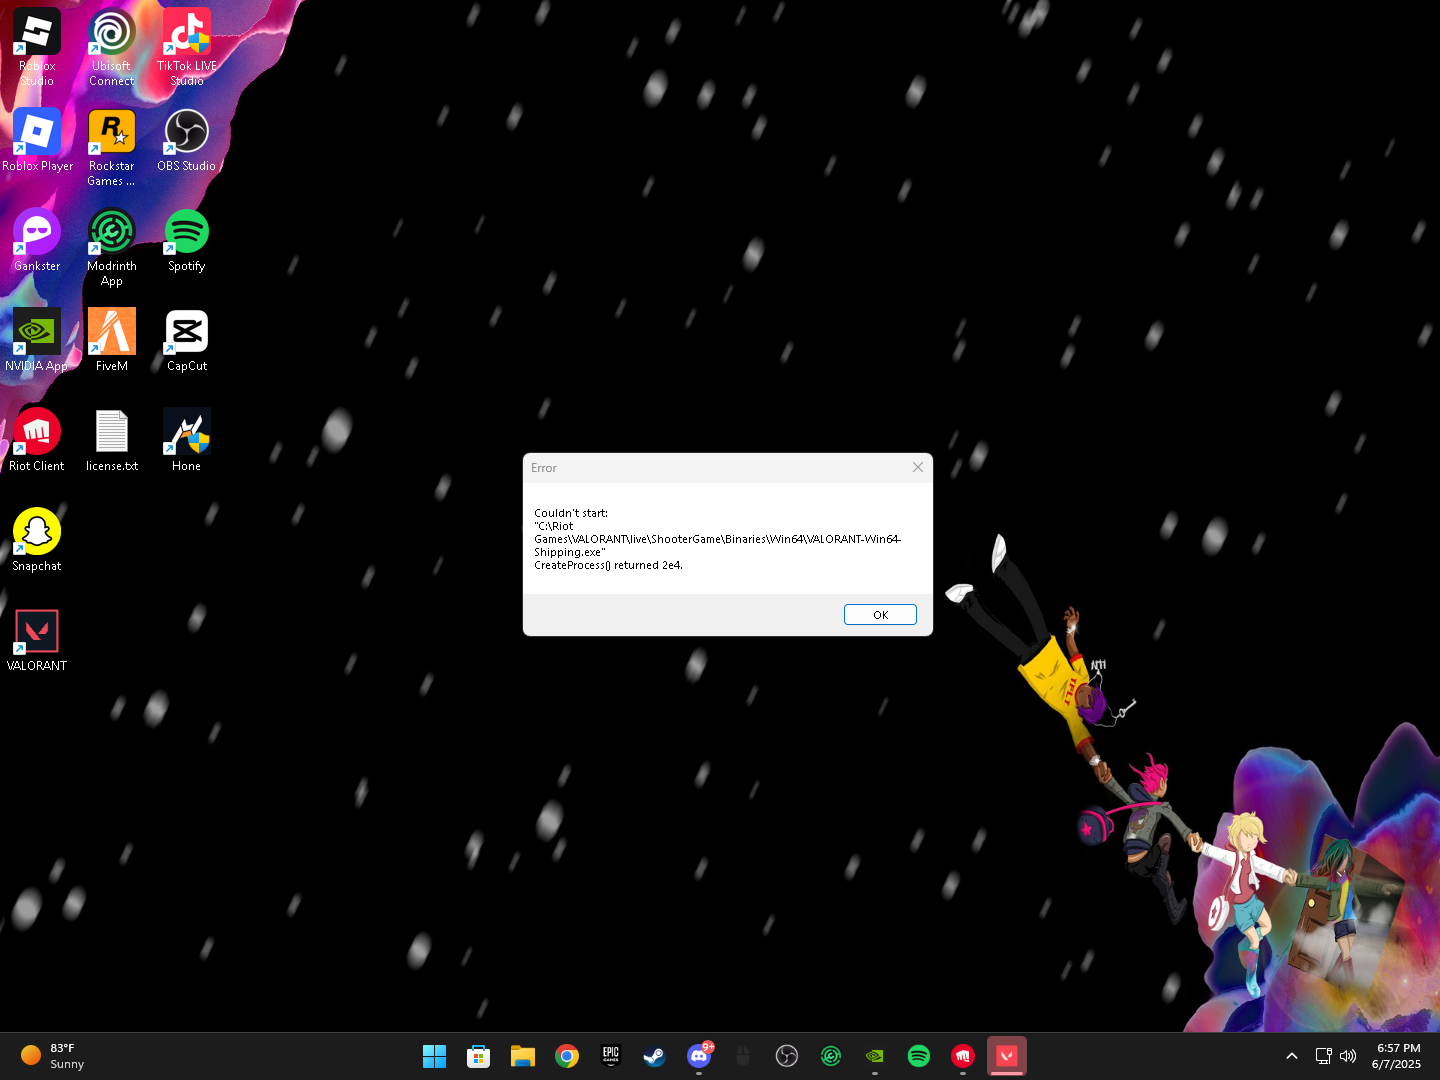Click the Error dialog title bar text
The height and width of the screenshot is (1080, 1440).
[x=544, y=468]
